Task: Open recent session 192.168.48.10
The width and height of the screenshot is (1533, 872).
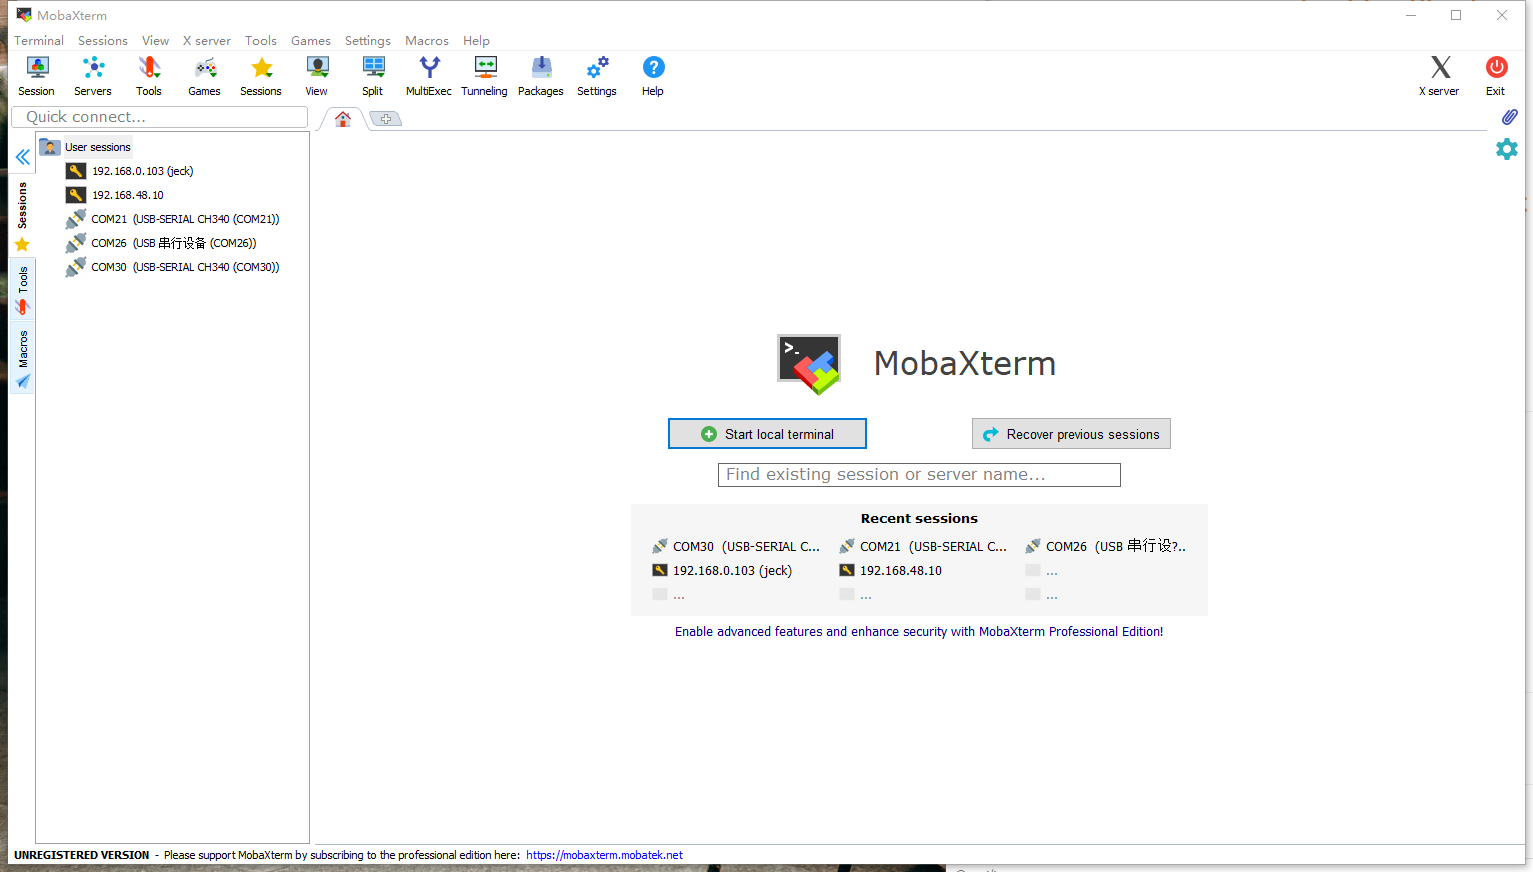Action: pos(891,571)
